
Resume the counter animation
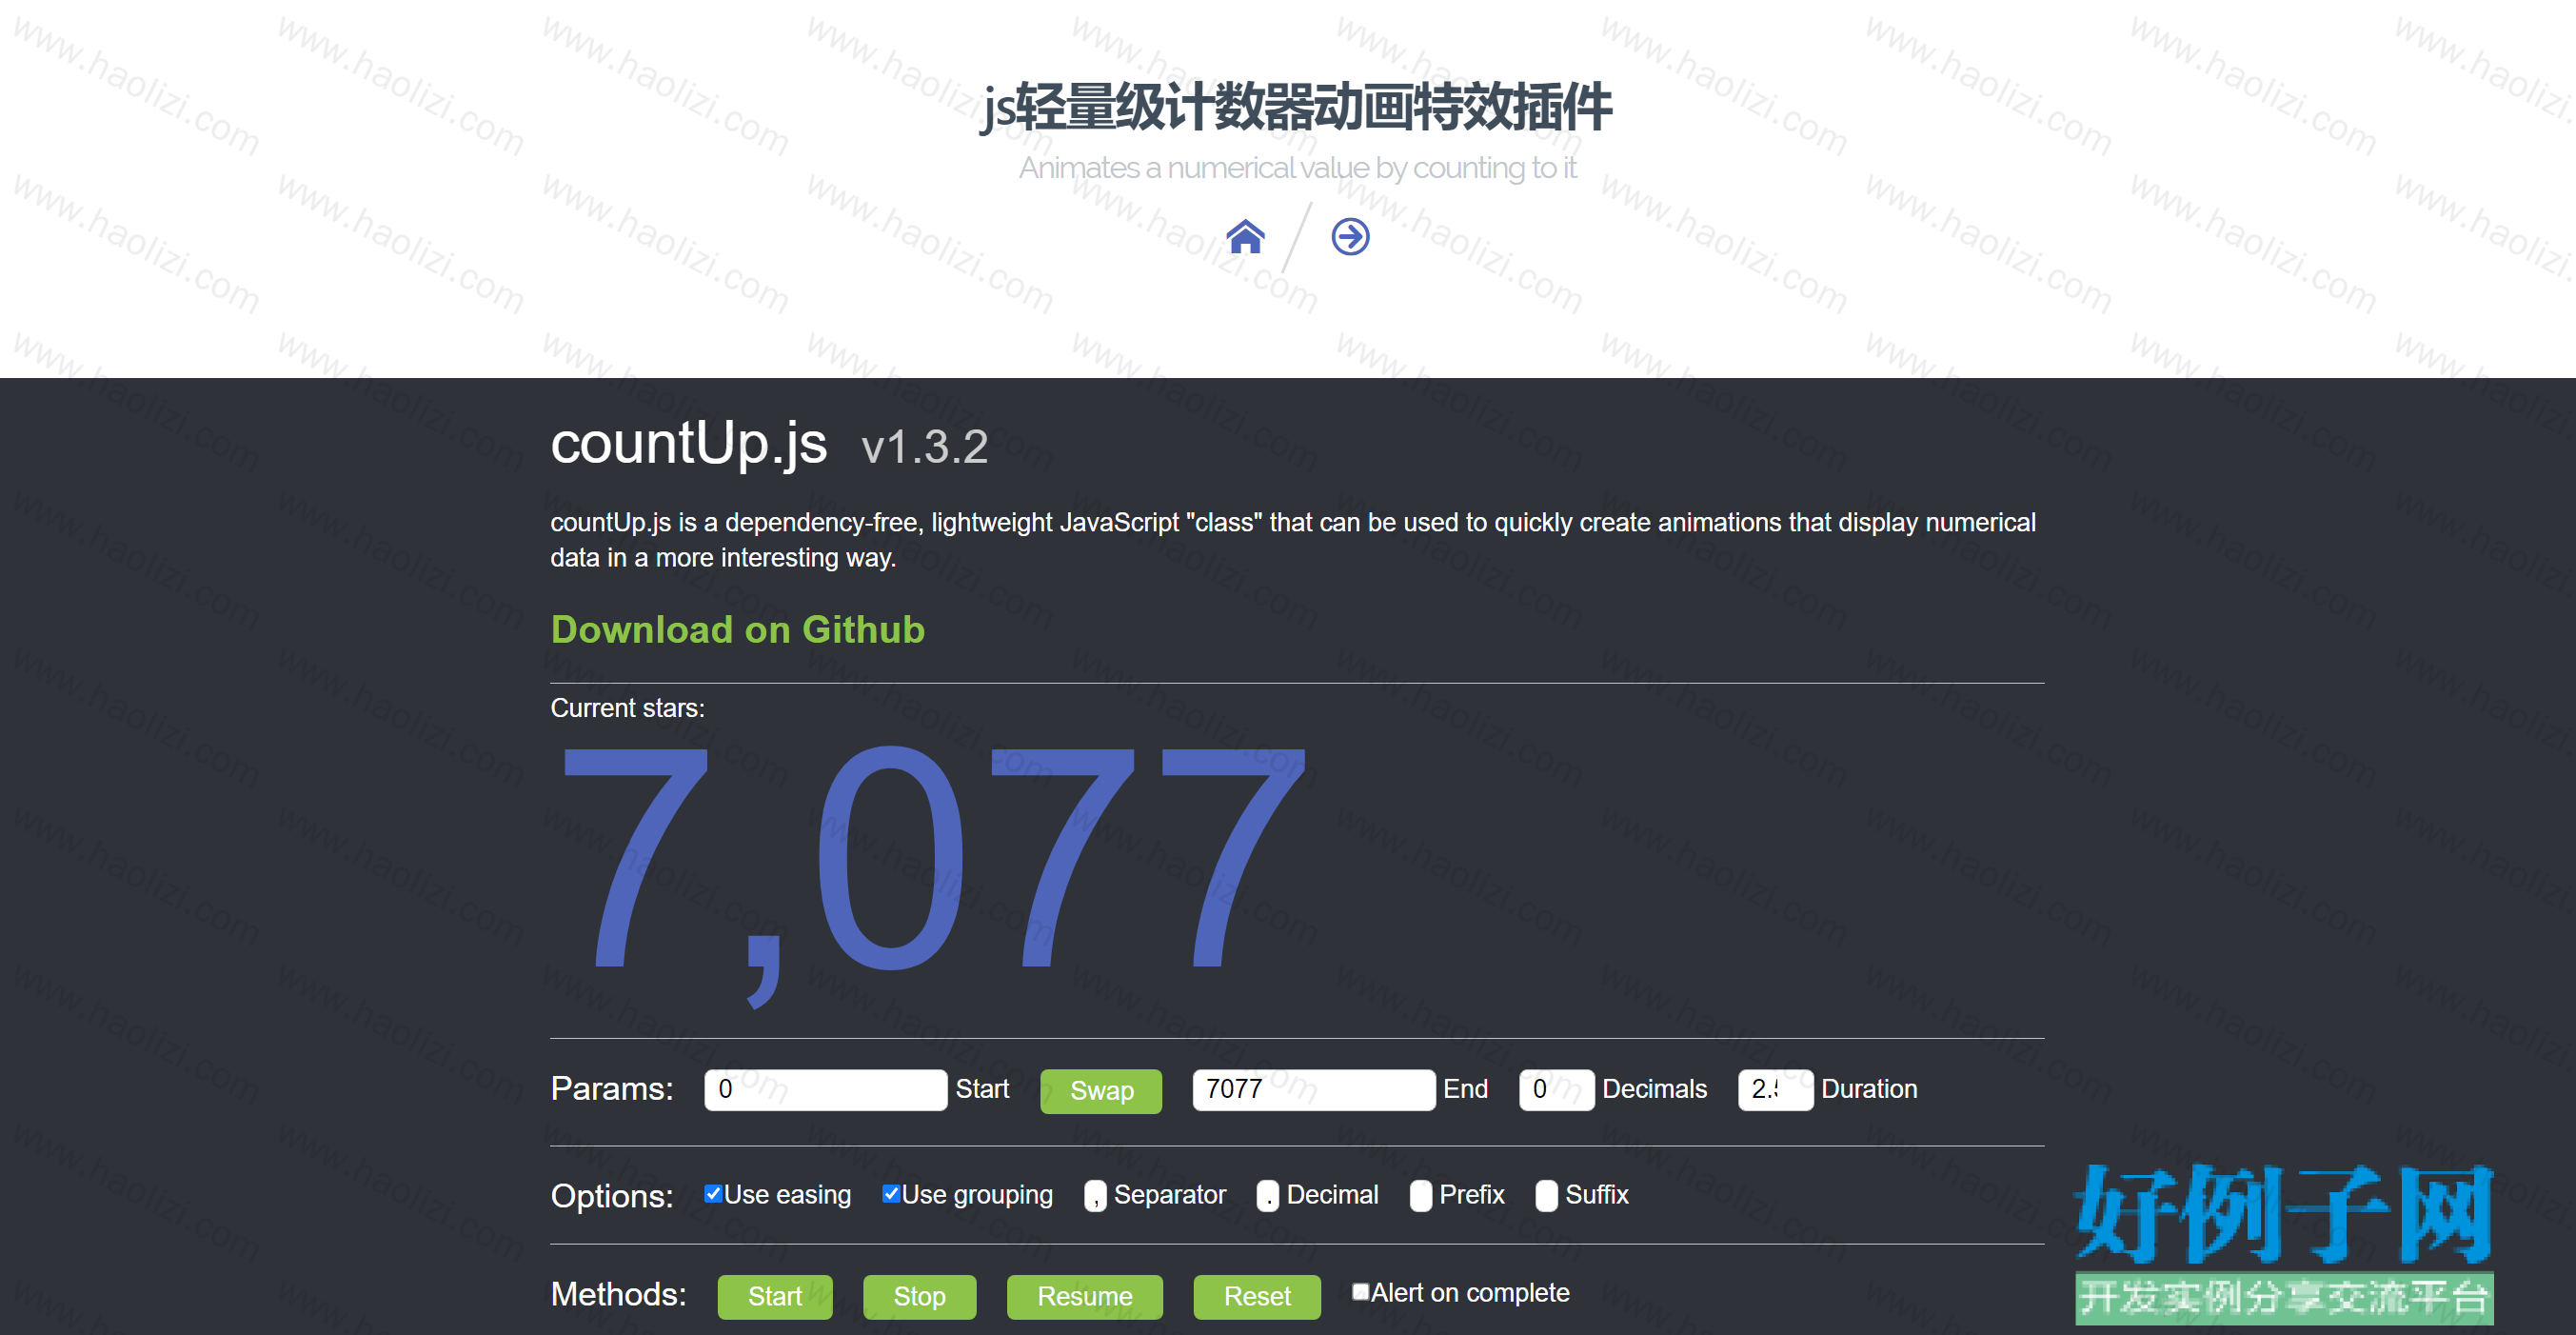(x=1084, y=1296)
